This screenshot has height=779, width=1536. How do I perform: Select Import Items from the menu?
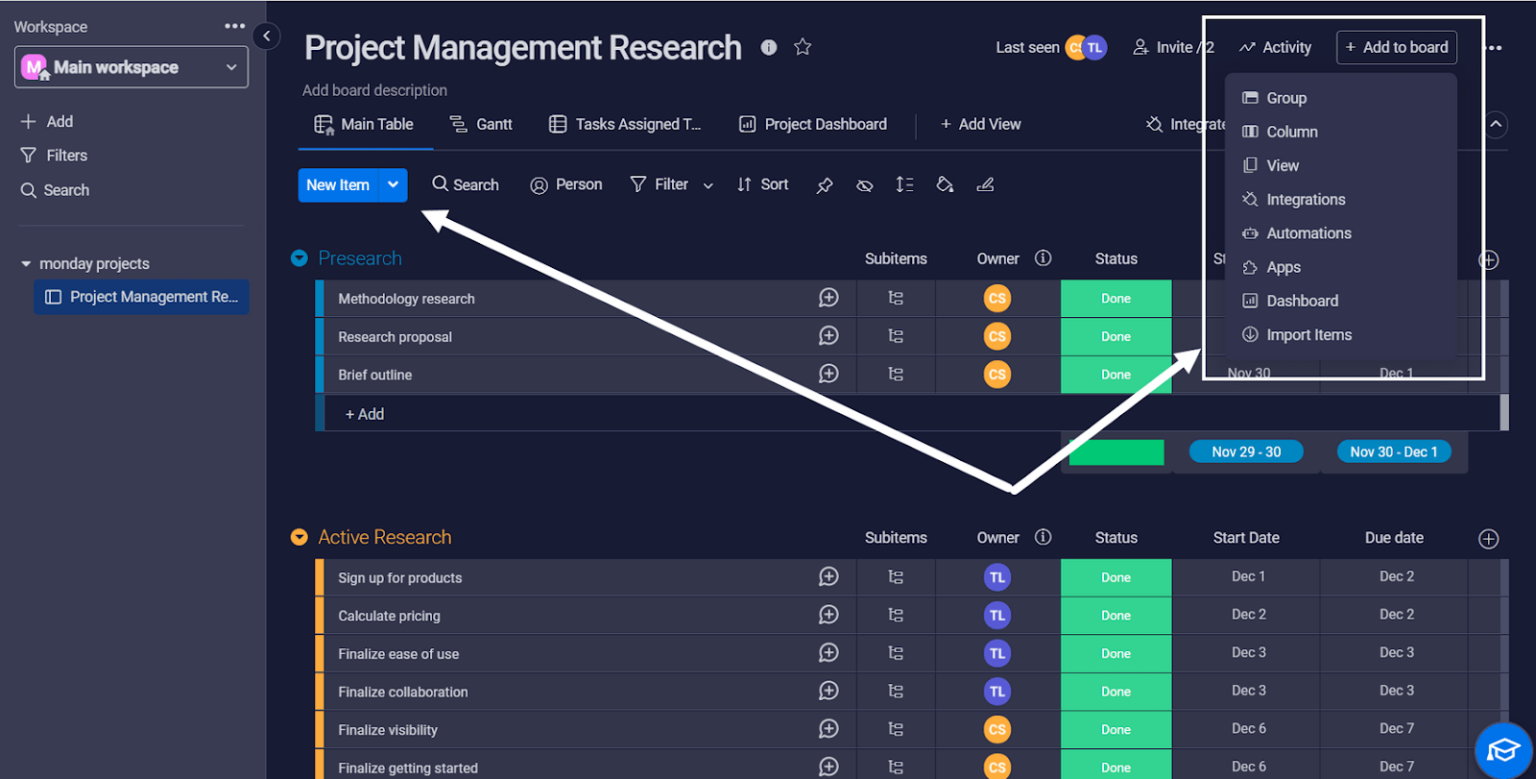point(1308,334)
